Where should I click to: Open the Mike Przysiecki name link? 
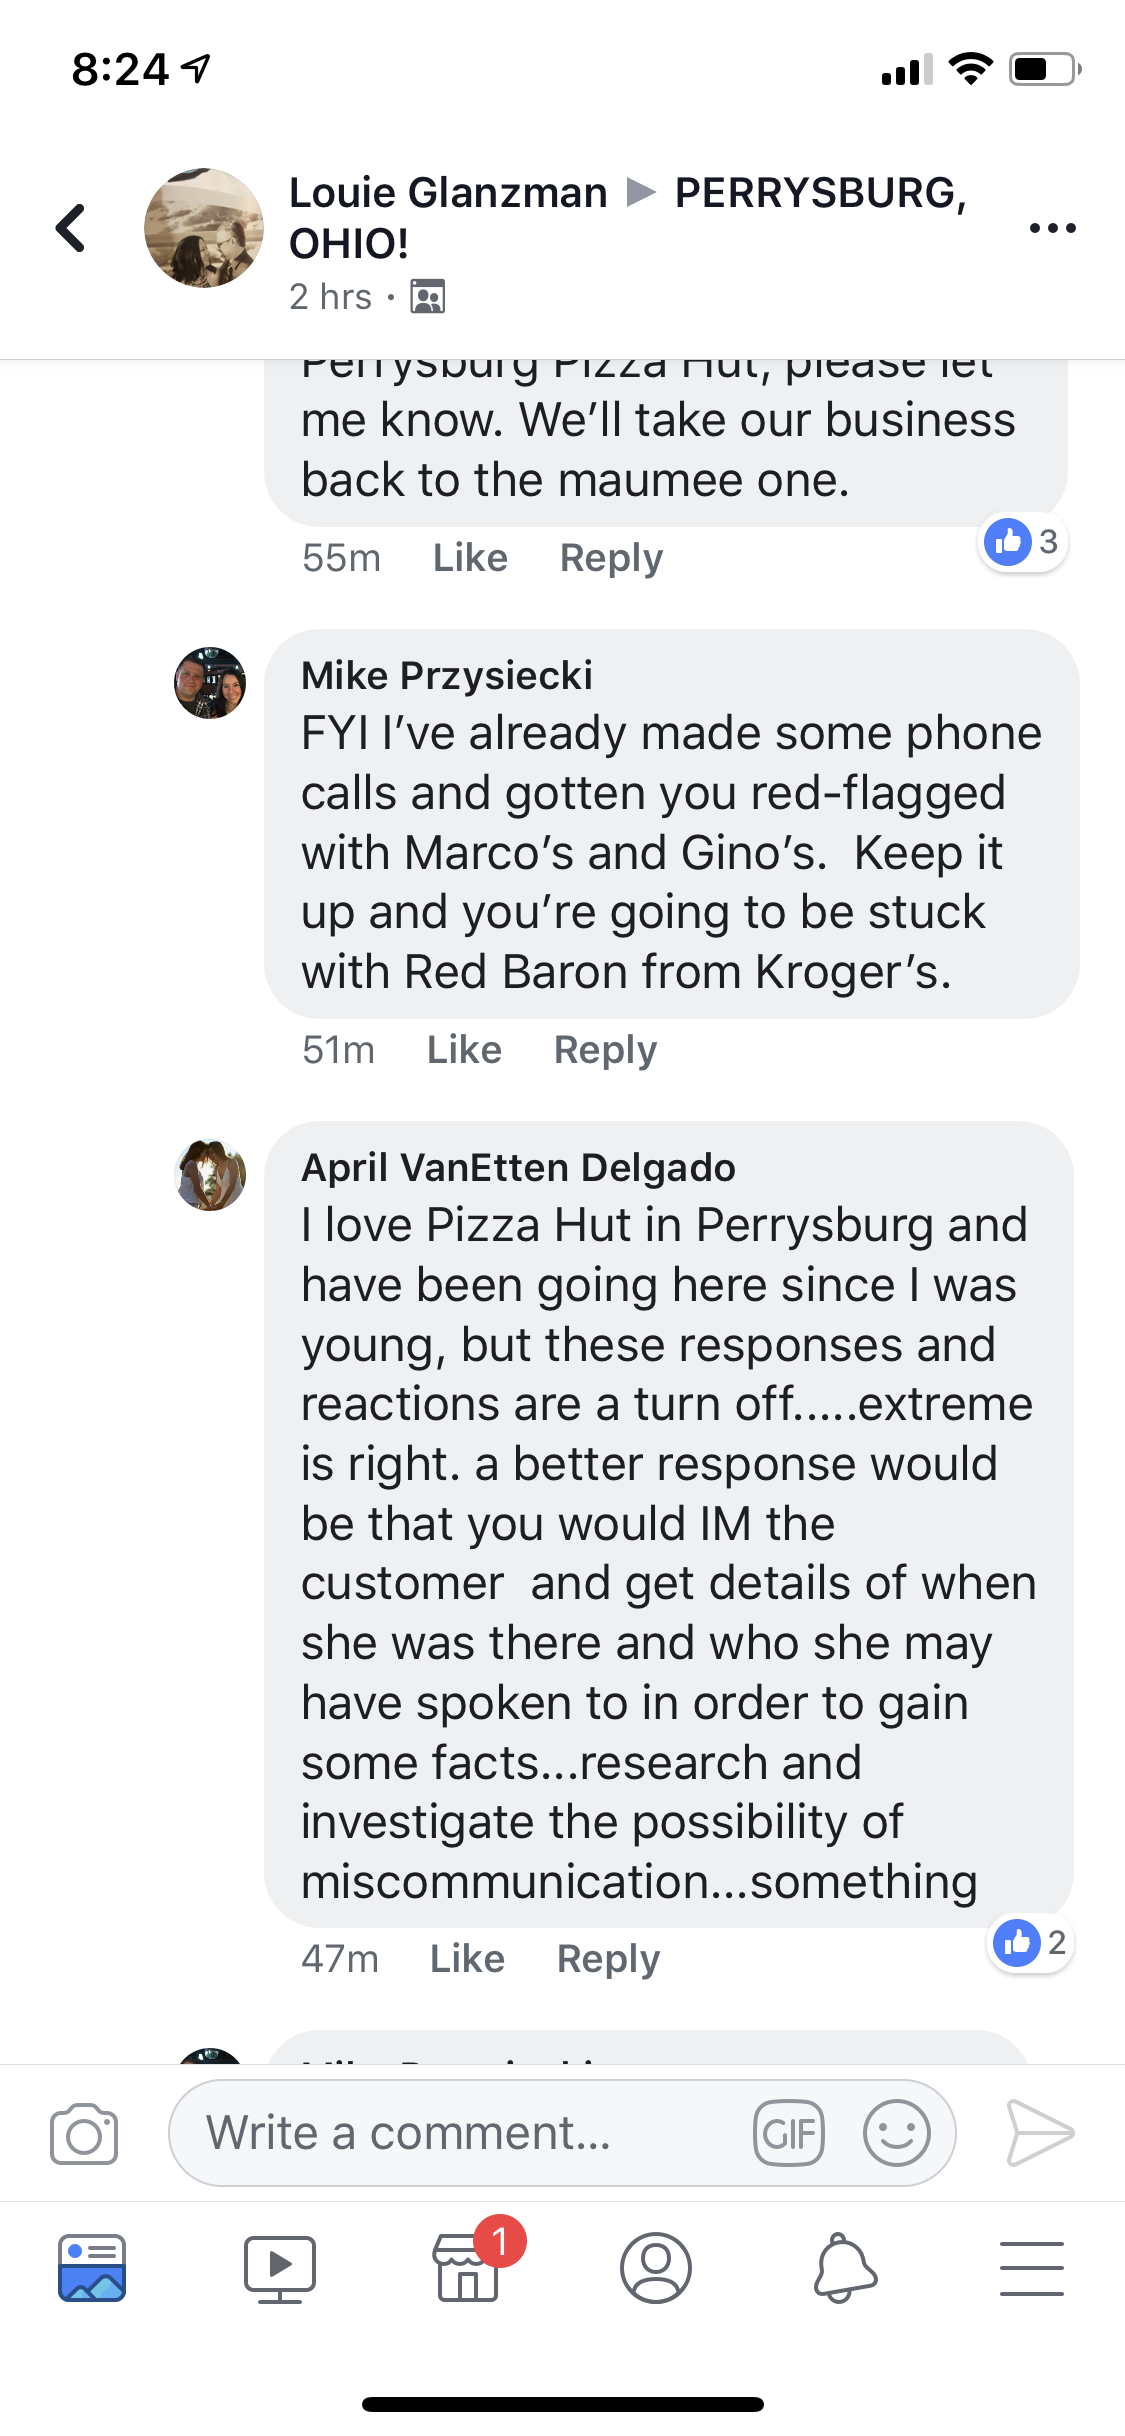tap(447, 676)
